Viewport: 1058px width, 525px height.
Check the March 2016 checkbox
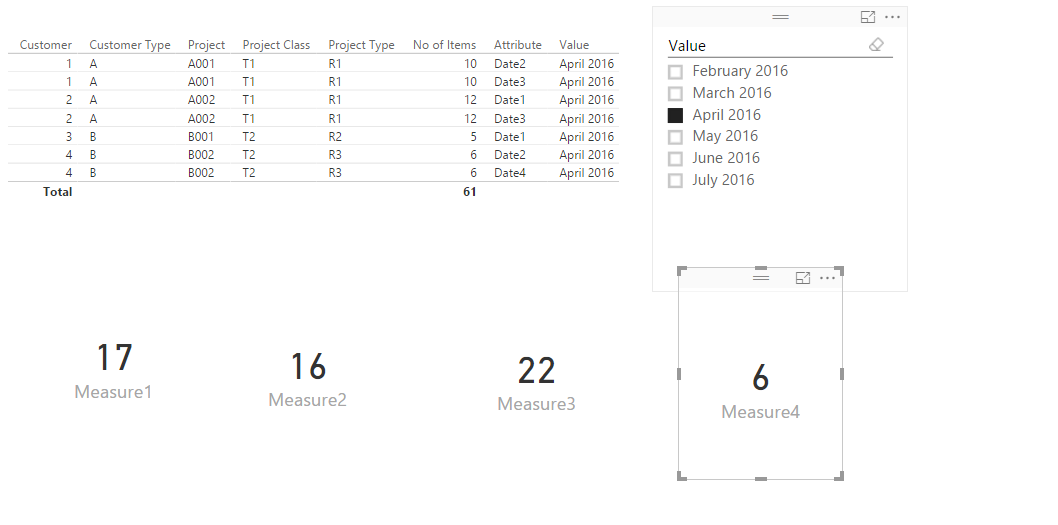tap(675, 93)
